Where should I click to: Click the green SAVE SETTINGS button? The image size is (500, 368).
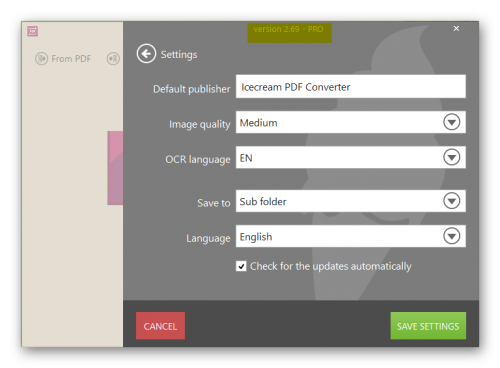428,326
